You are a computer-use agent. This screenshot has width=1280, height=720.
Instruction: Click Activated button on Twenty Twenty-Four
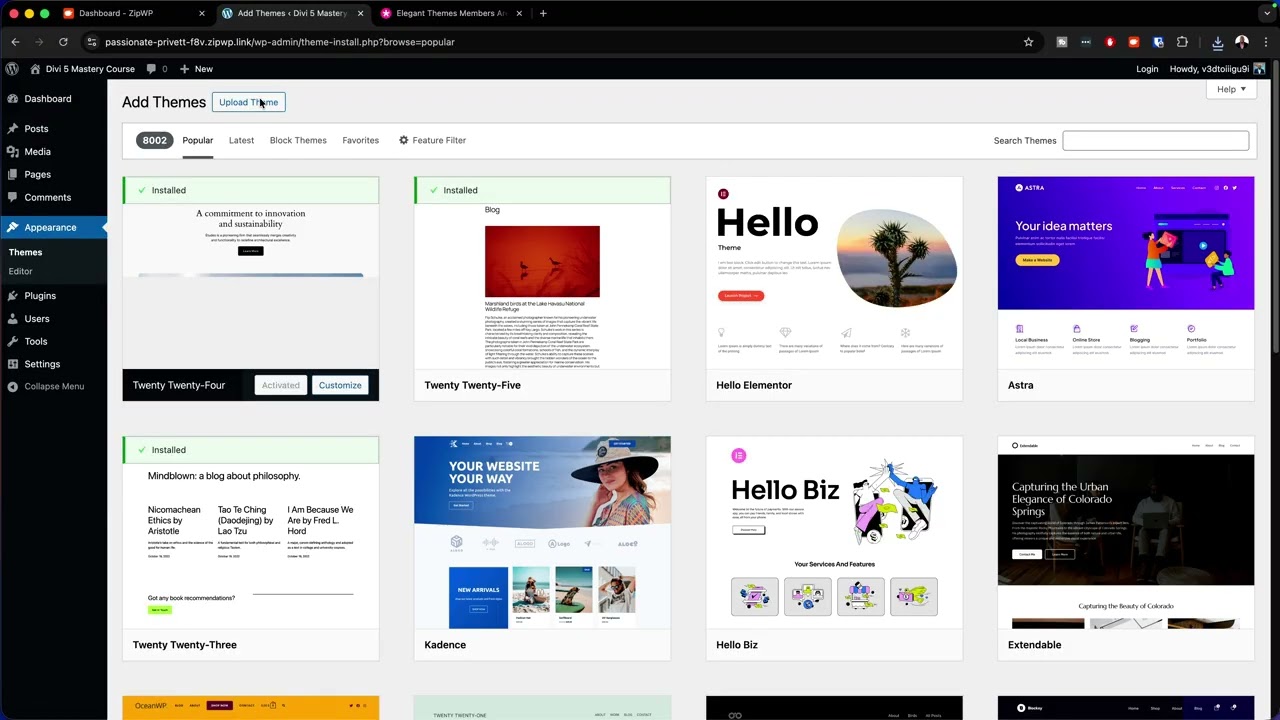coord(280,386)
